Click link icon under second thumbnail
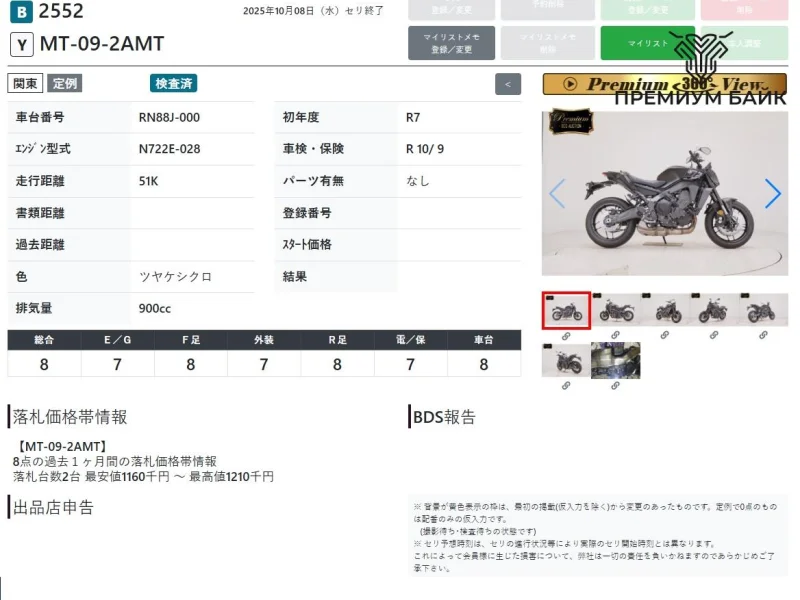The width and height of the screenshot is (800, 600). tap(616, 335)
